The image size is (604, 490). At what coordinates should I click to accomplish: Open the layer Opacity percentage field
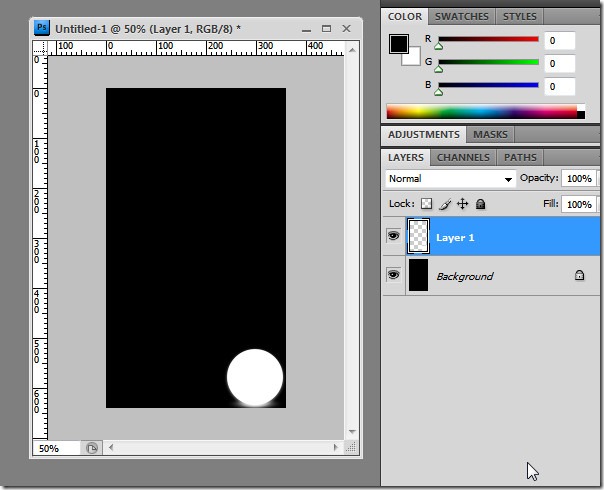coord(577,179)
